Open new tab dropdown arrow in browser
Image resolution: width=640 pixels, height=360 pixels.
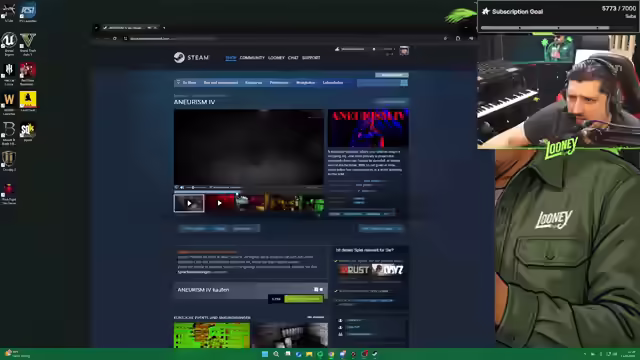(x=164, y=28)
